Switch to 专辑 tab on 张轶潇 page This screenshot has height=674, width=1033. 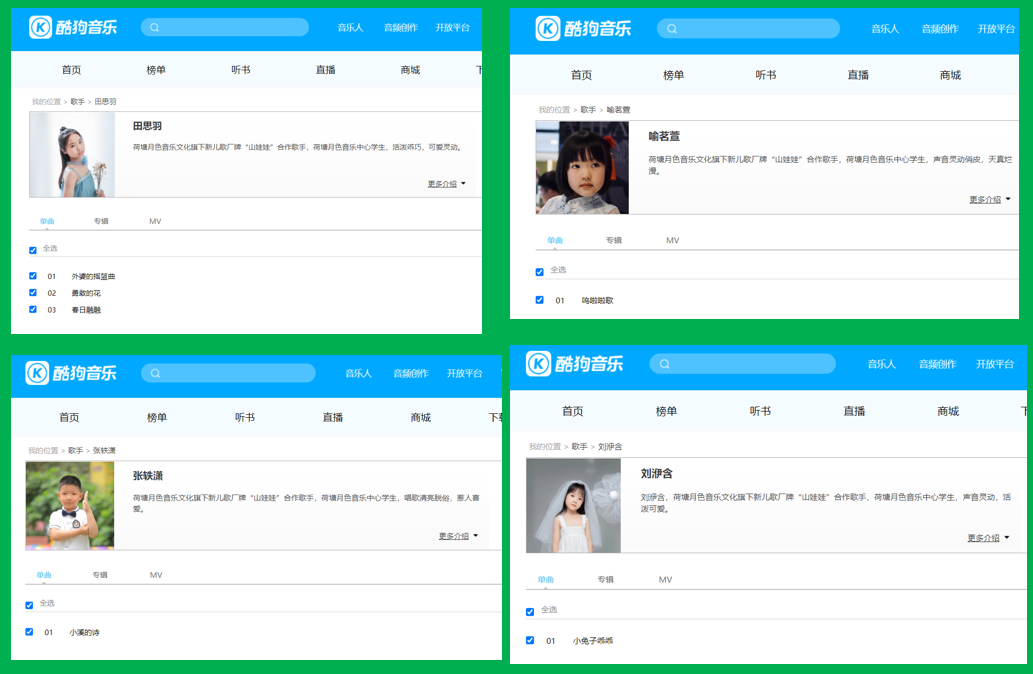100,575
